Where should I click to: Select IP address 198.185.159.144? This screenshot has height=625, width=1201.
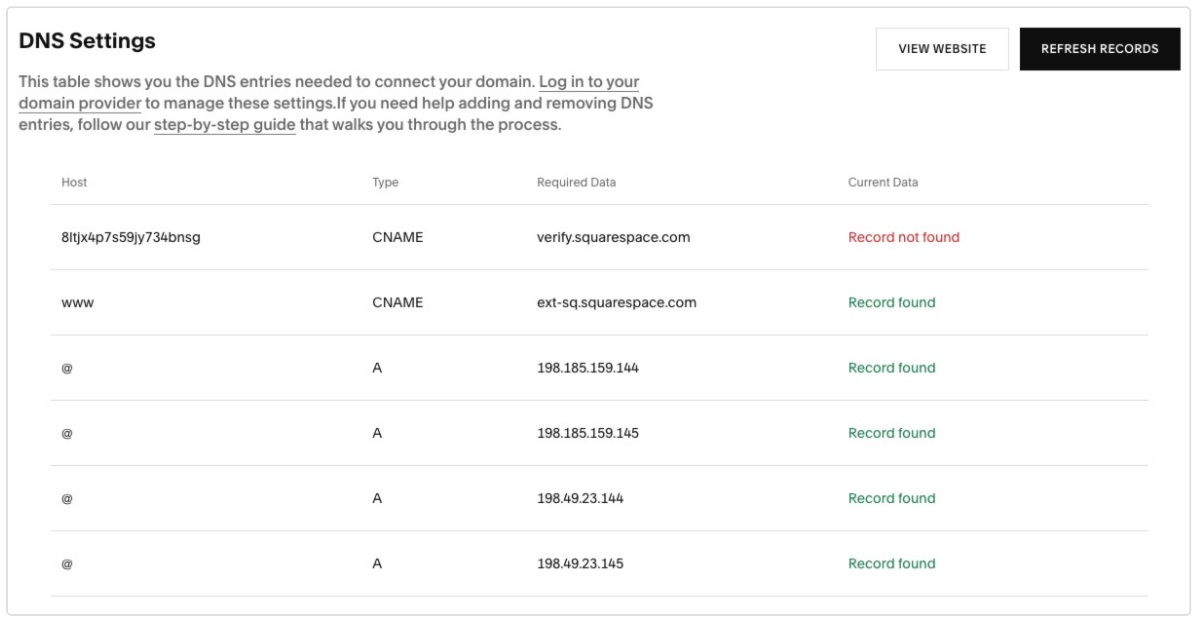coord(587,368)
